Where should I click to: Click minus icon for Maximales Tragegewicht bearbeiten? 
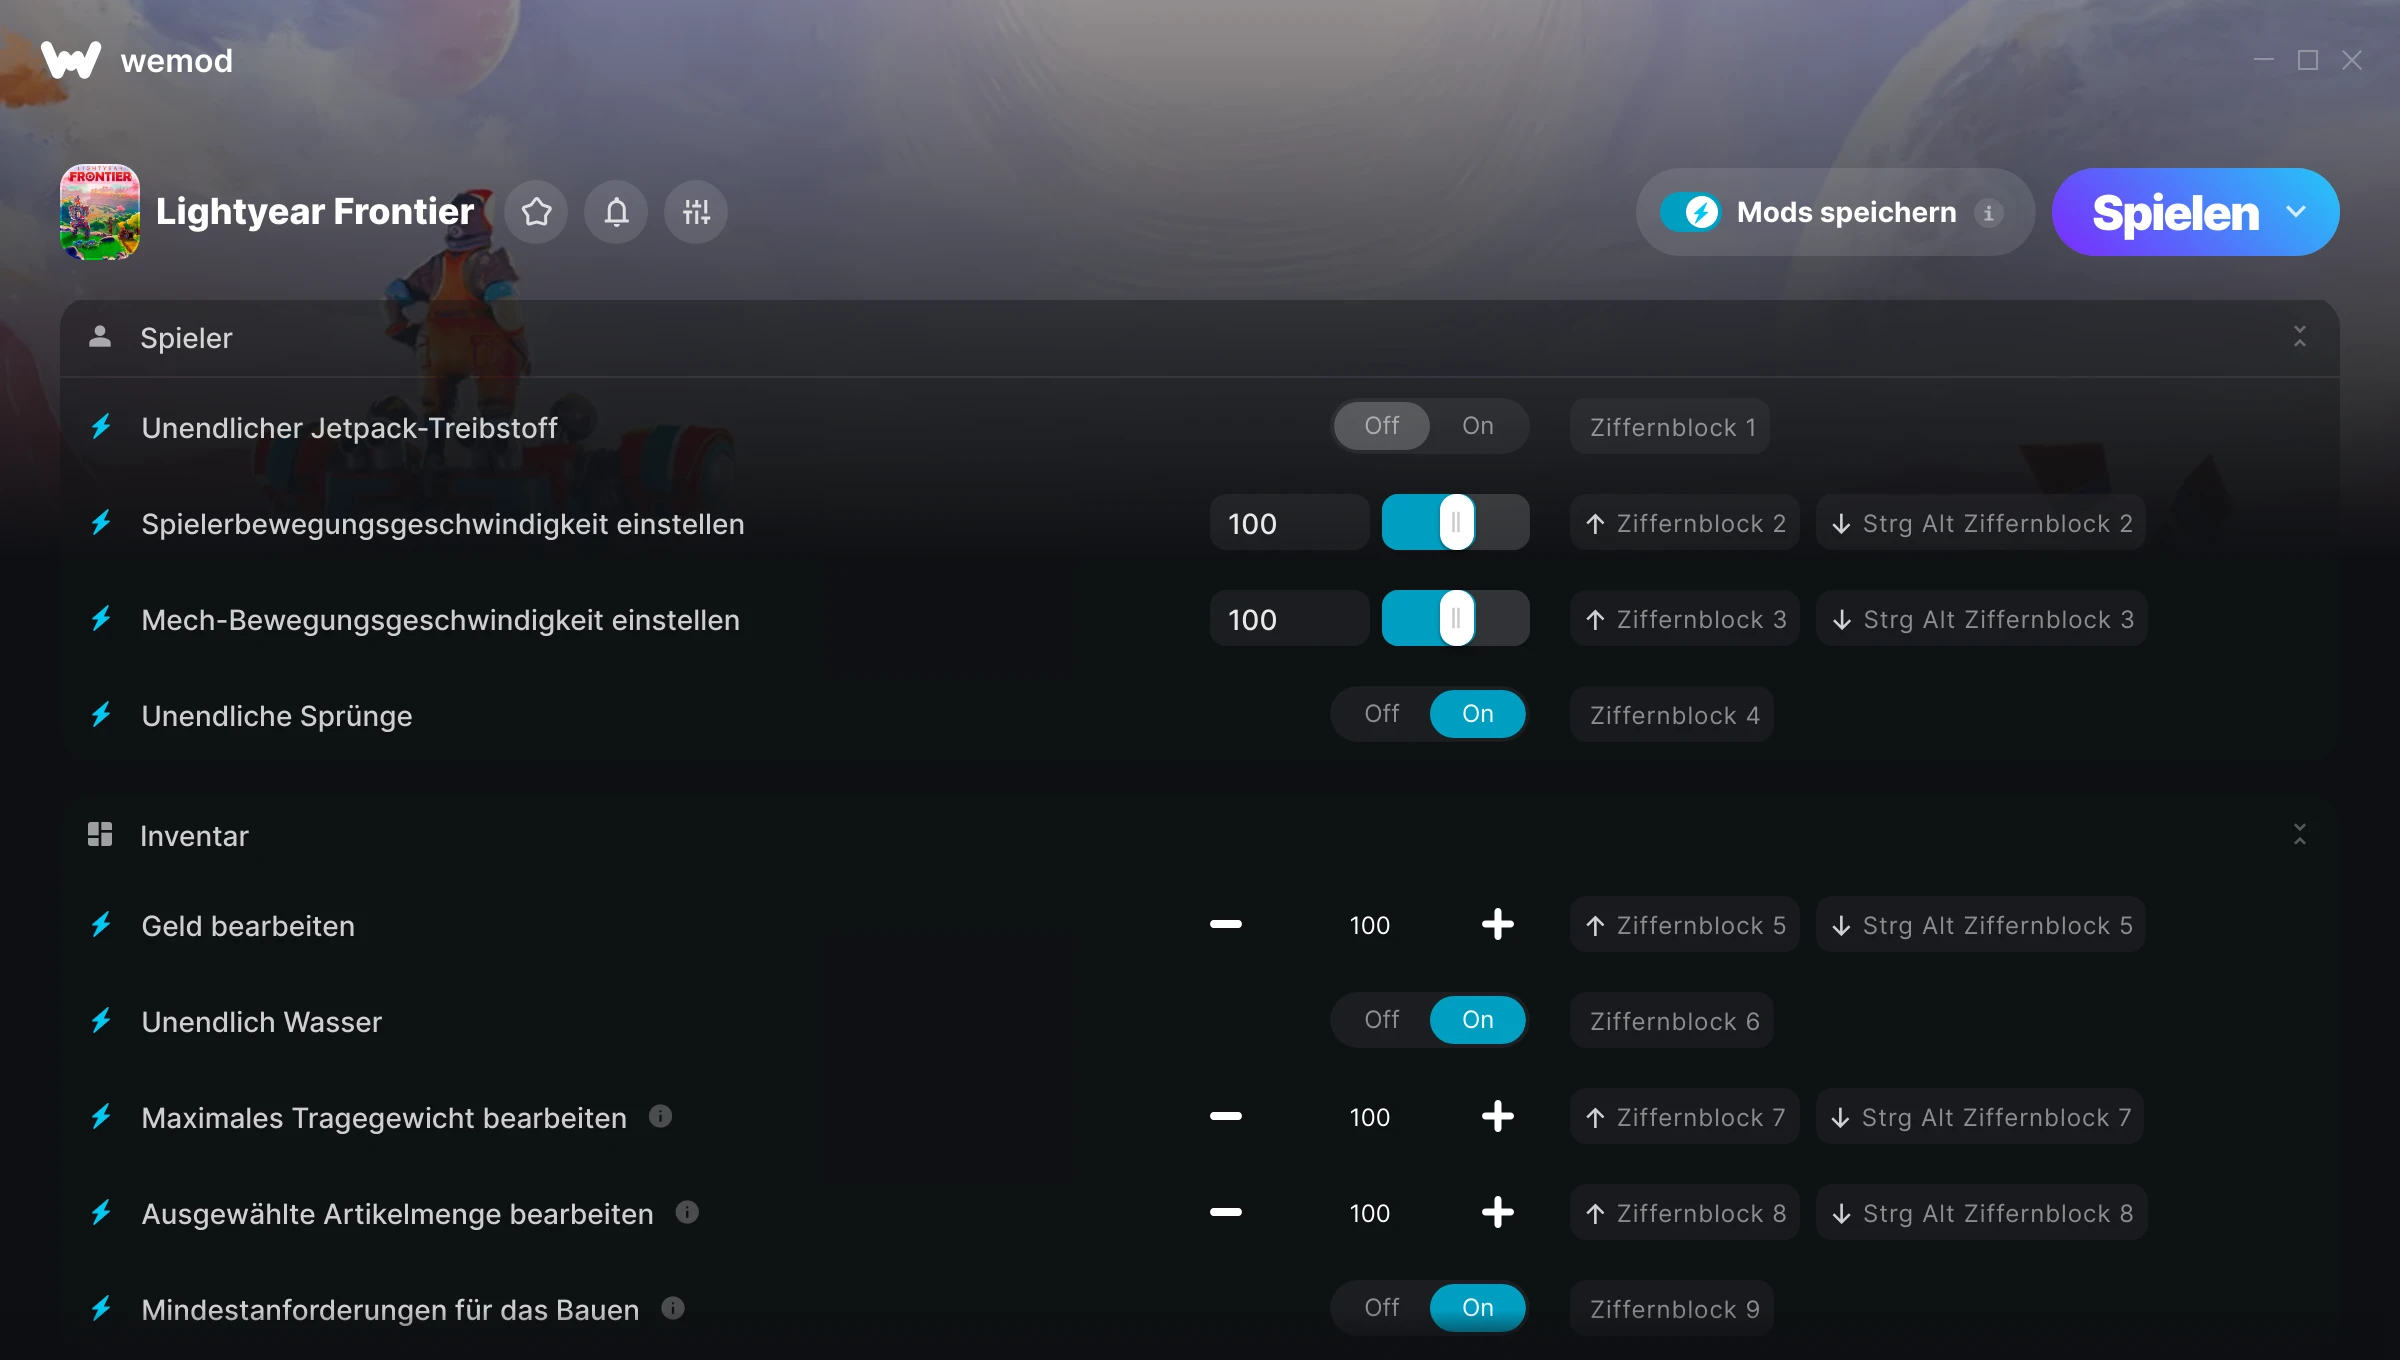(x=1225, y=1117)
